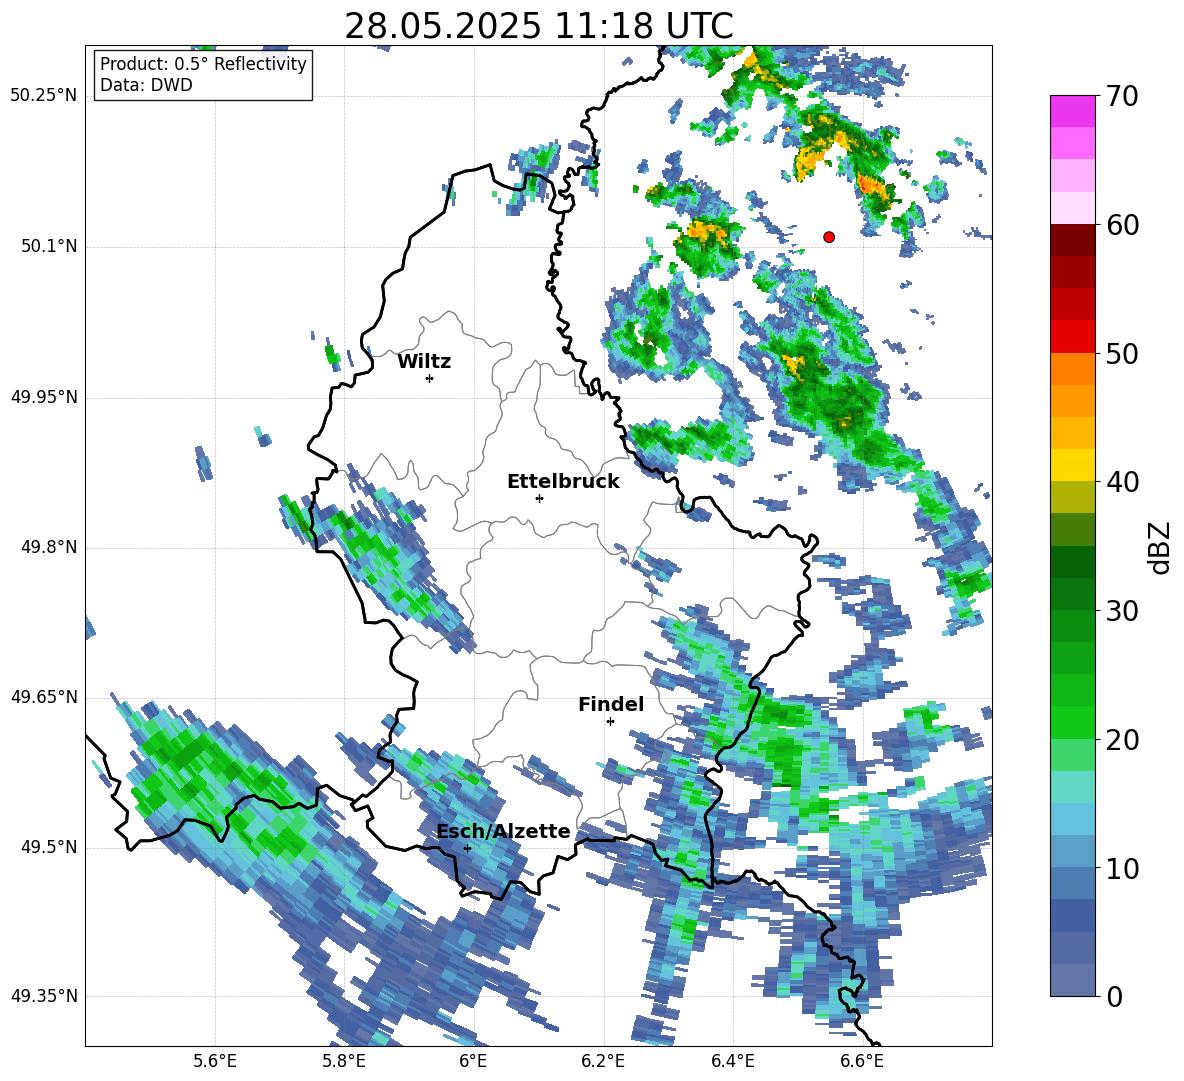Viewport: 1184px width, 1081px height.
Task: Click the yellow colorbar band near 40
Action: (1072, 465)
